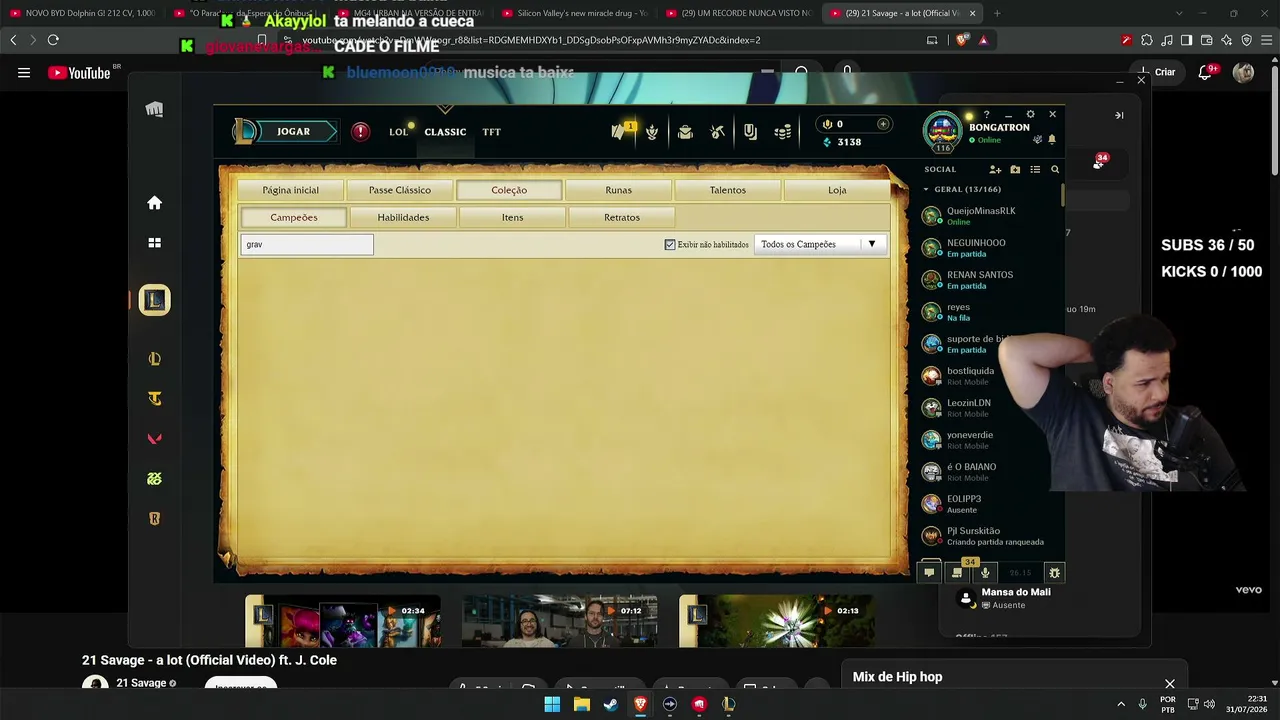
Task: Open the notifications bell under BONGATRON
Action: 1052,140
